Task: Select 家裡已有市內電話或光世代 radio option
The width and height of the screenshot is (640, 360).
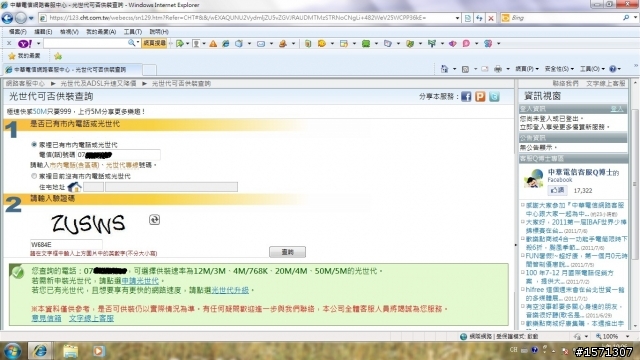Action: (34, 144)
